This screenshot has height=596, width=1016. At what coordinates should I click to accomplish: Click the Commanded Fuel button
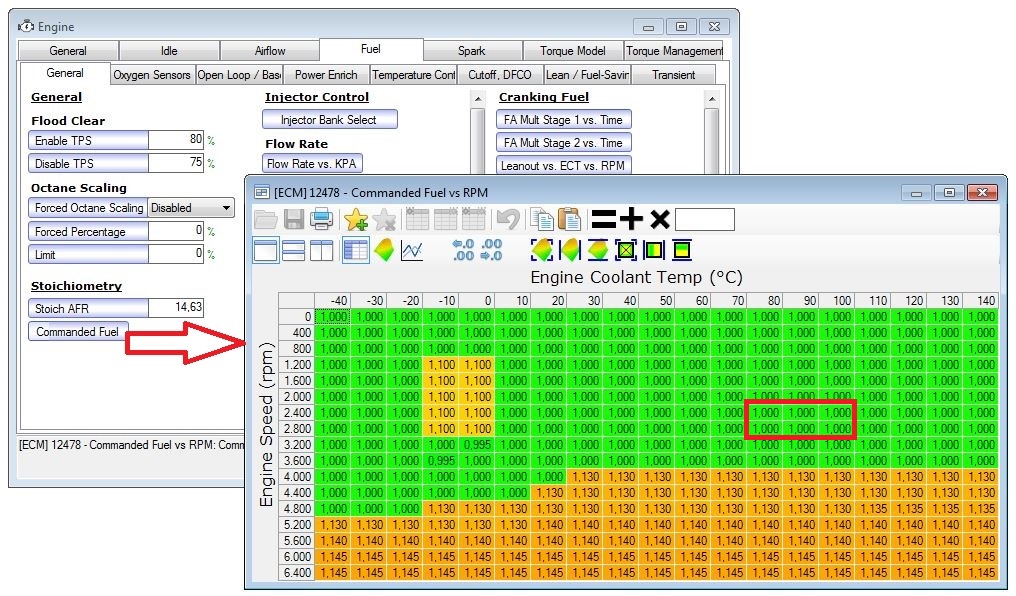point(77,332)
